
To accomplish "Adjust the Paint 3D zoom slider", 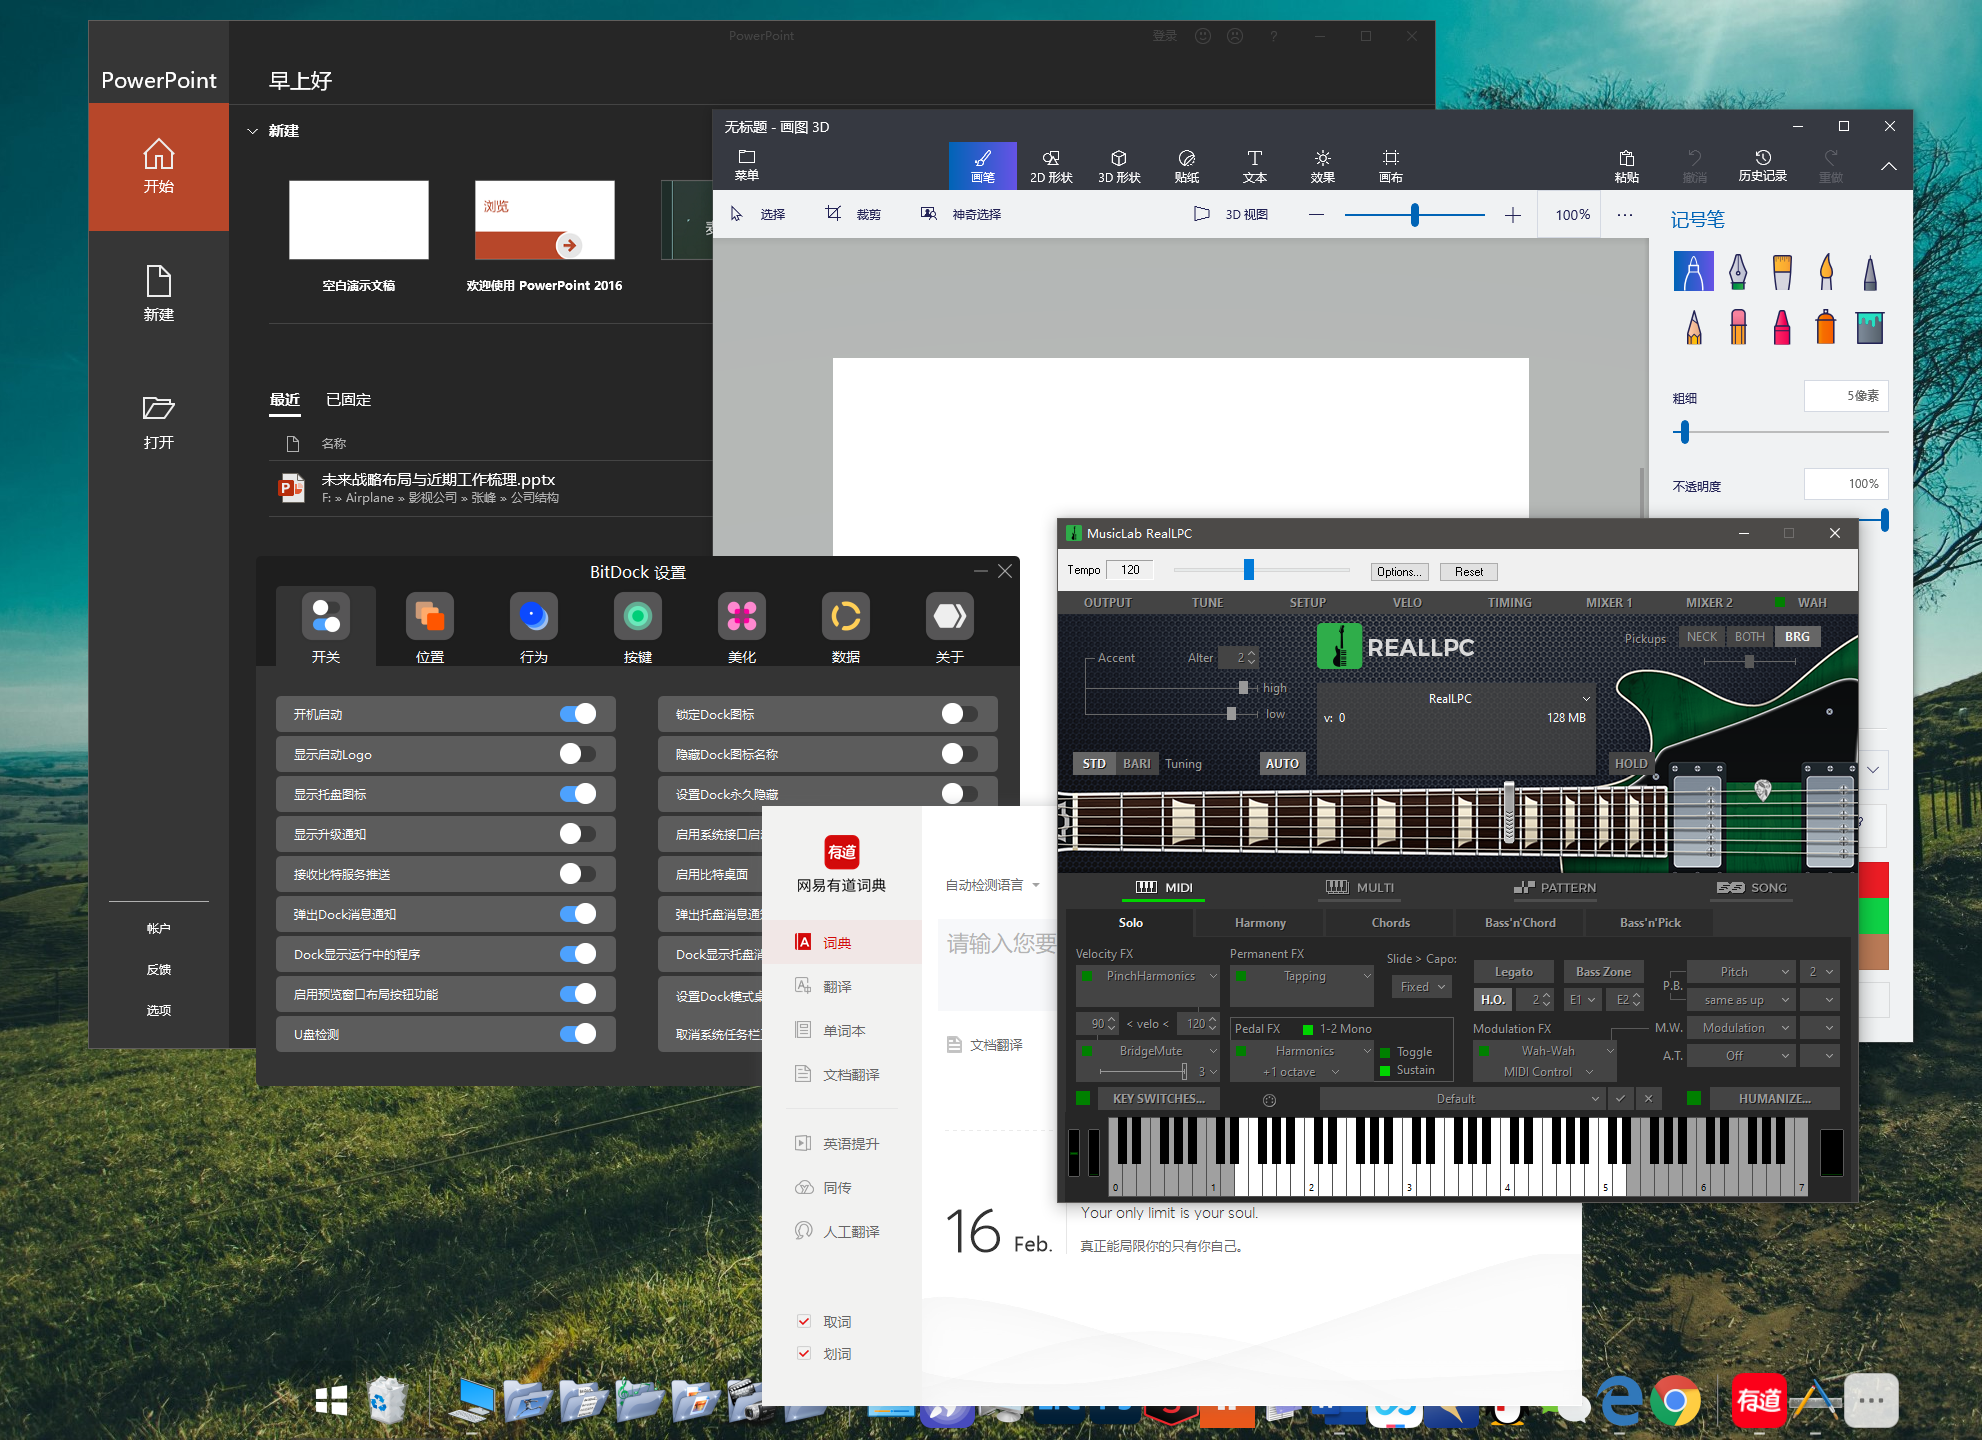I will click(x=1414, y=215).
